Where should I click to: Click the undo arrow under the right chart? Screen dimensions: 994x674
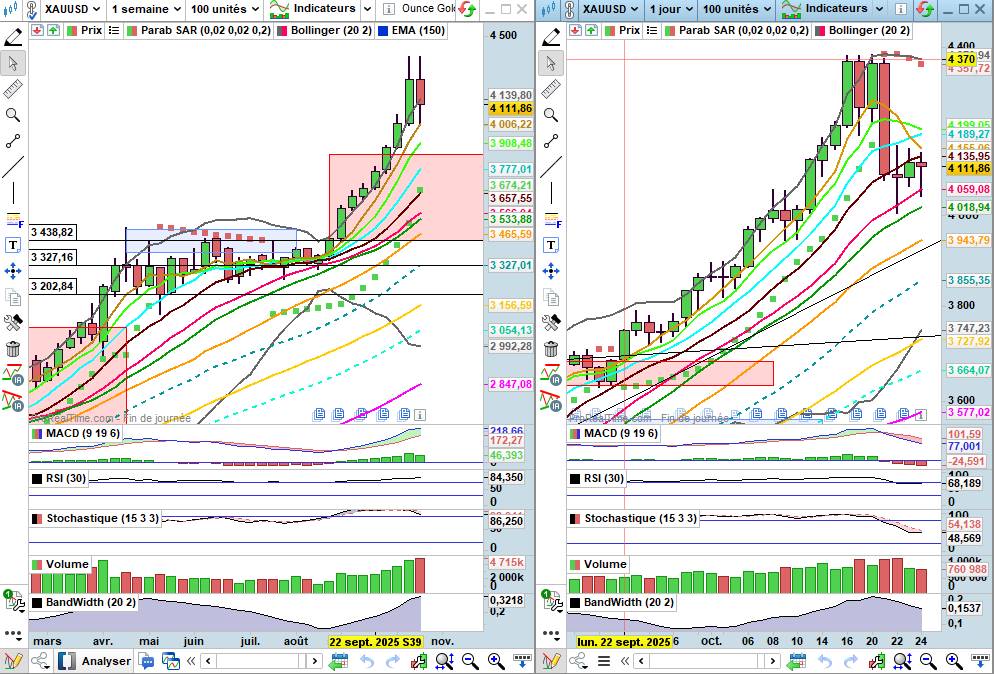click(825, 661)
